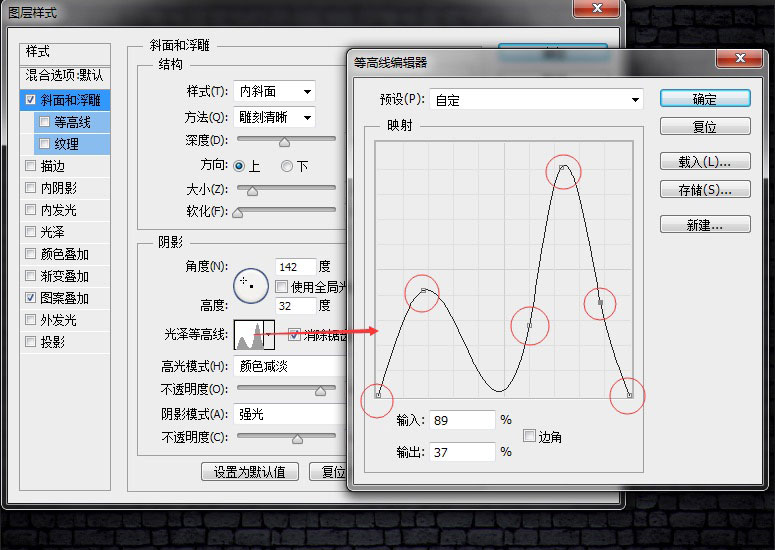
Task: Click highlight 不透明度(O) slider handle
Action: coord(320,391)
